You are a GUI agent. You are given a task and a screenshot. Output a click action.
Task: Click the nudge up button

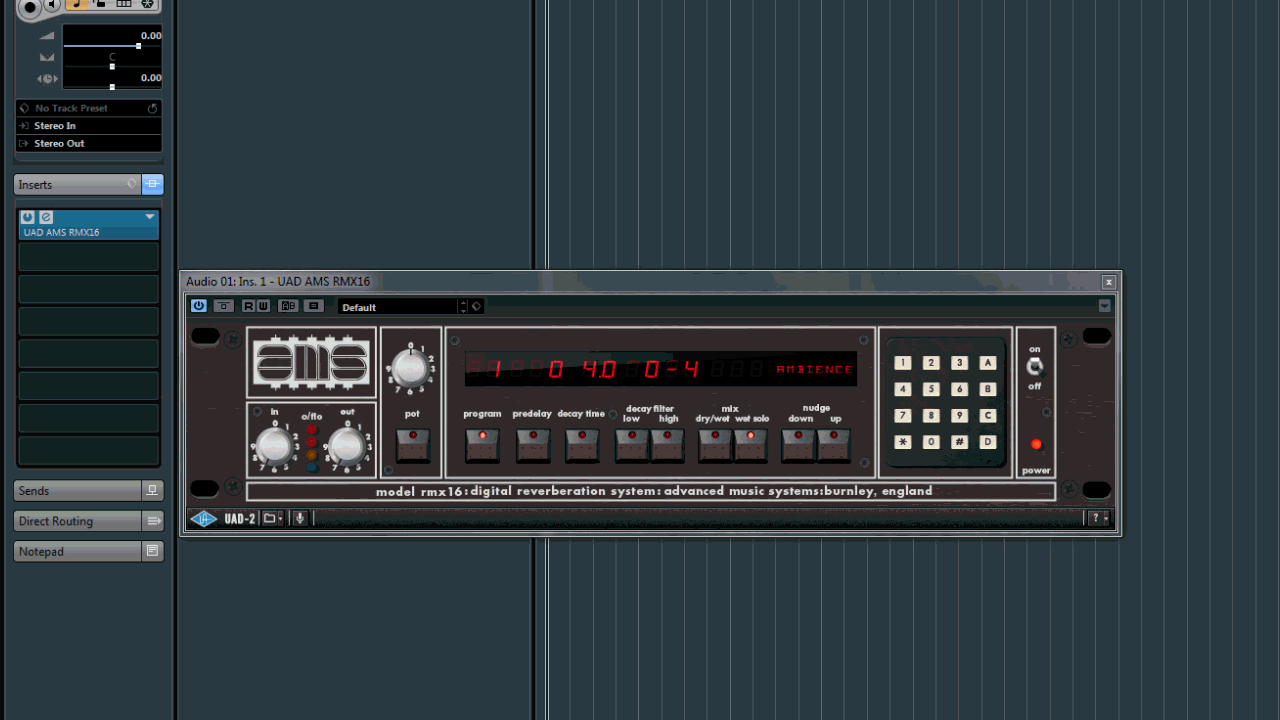click(x=834, y=445)
